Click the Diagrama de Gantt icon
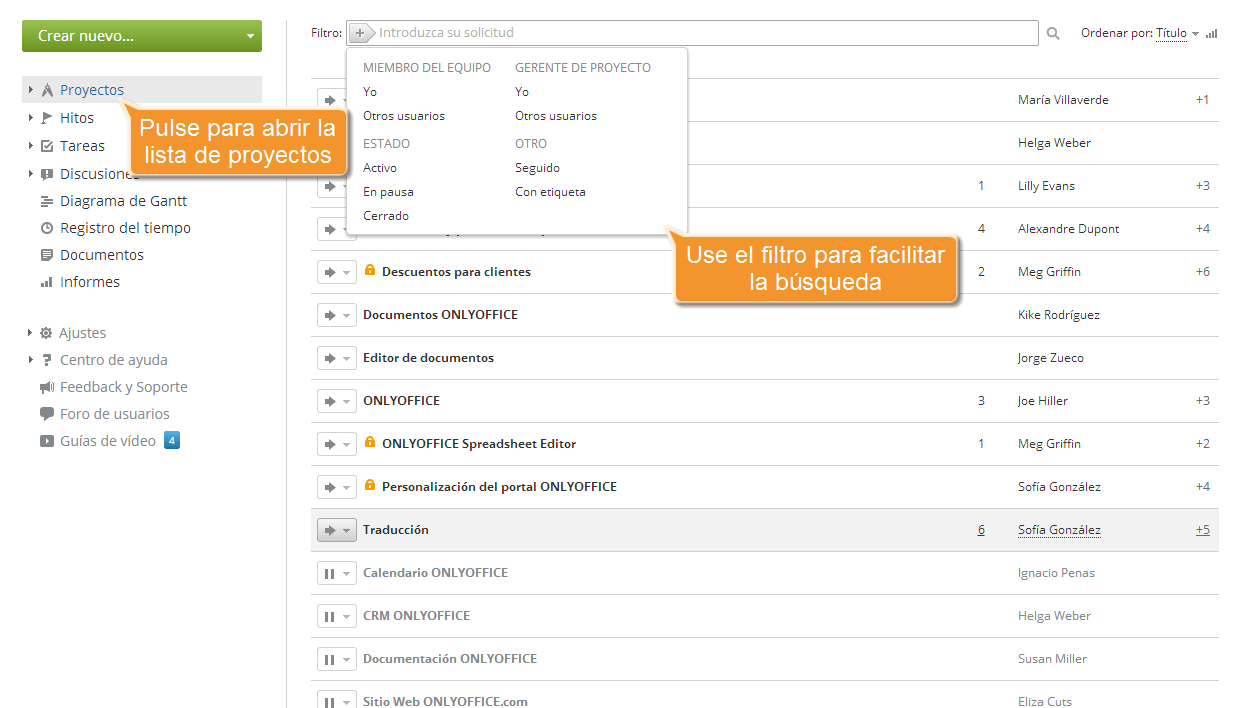 47,201
